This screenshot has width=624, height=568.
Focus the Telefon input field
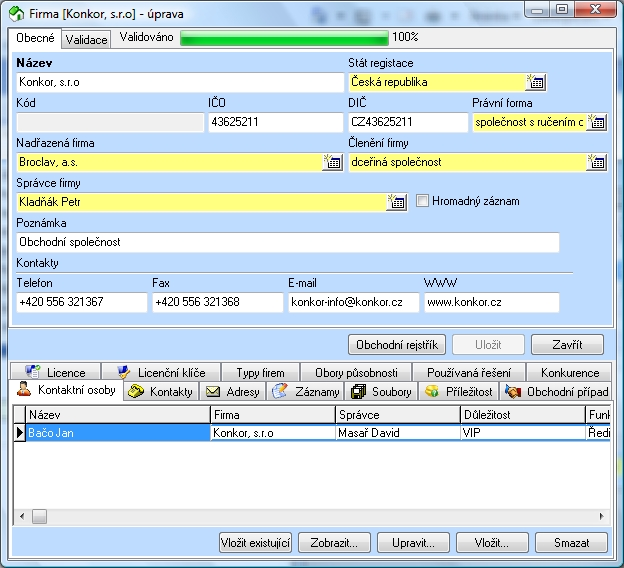click(82, 303)
